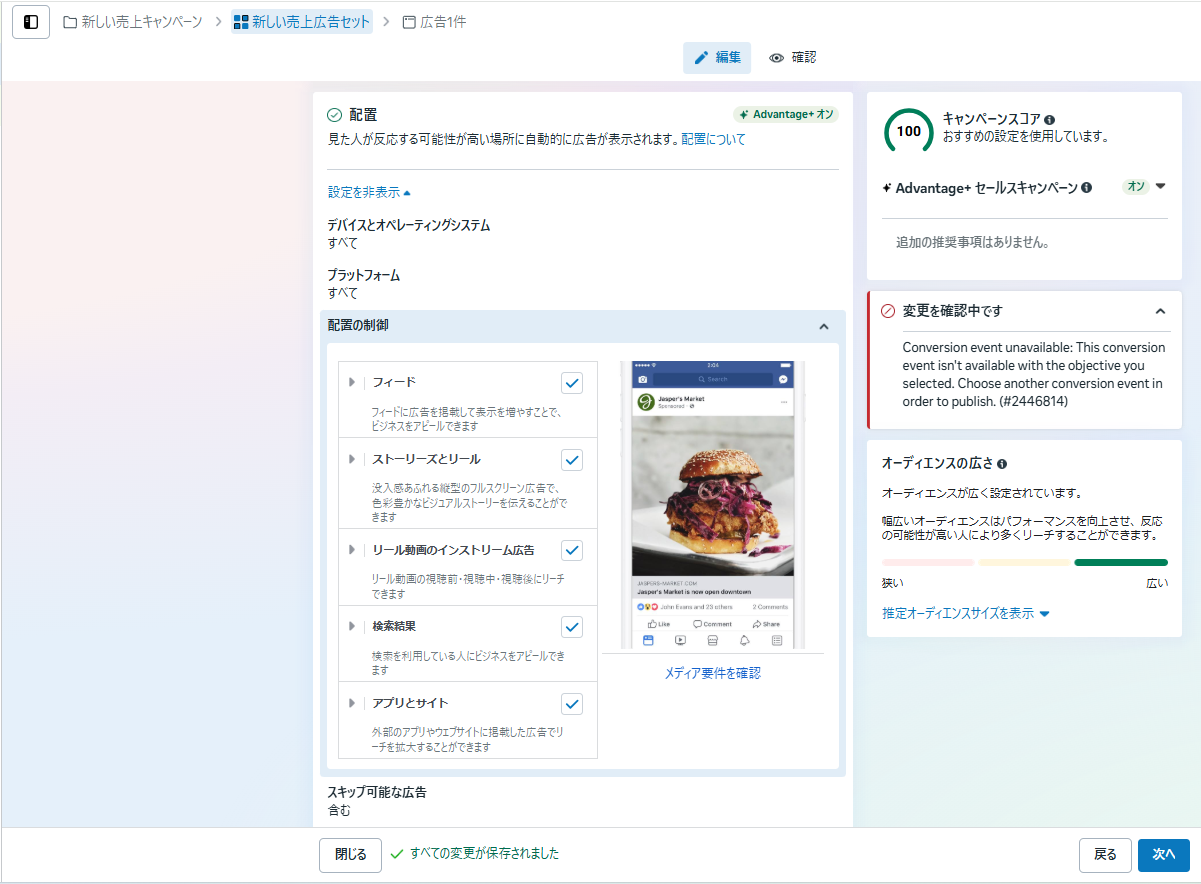Click info icon beside Advantage+ セールスキャンペーン

point(1086,187)
